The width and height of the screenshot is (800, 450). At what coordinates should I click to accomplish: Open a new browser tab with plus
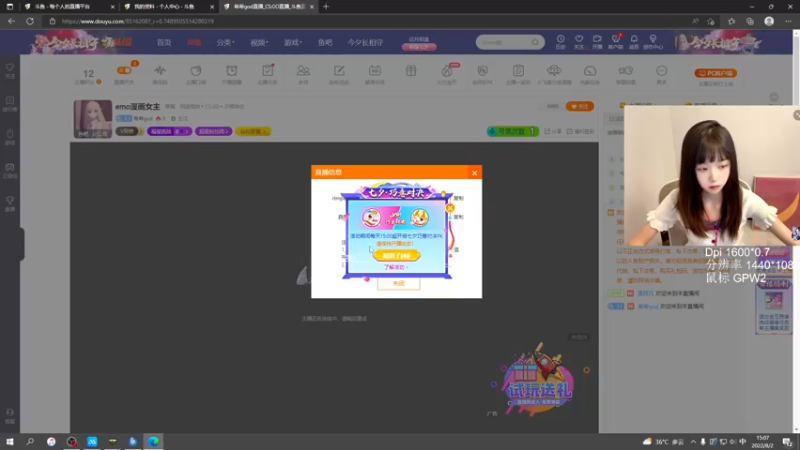326,7
